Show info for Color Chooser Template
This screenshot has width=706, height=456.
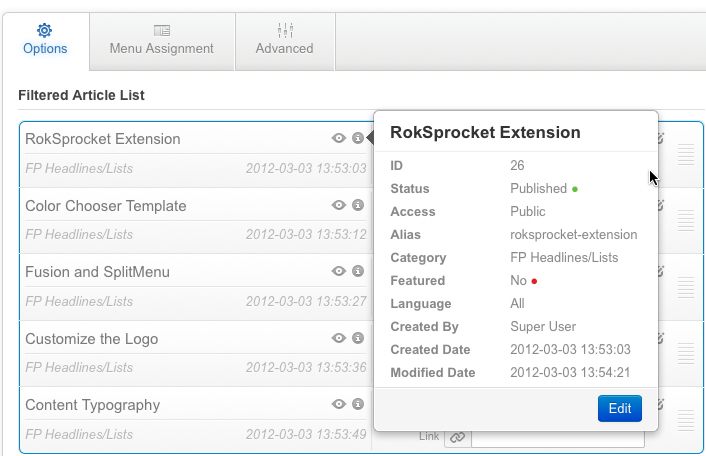(358, 205)
